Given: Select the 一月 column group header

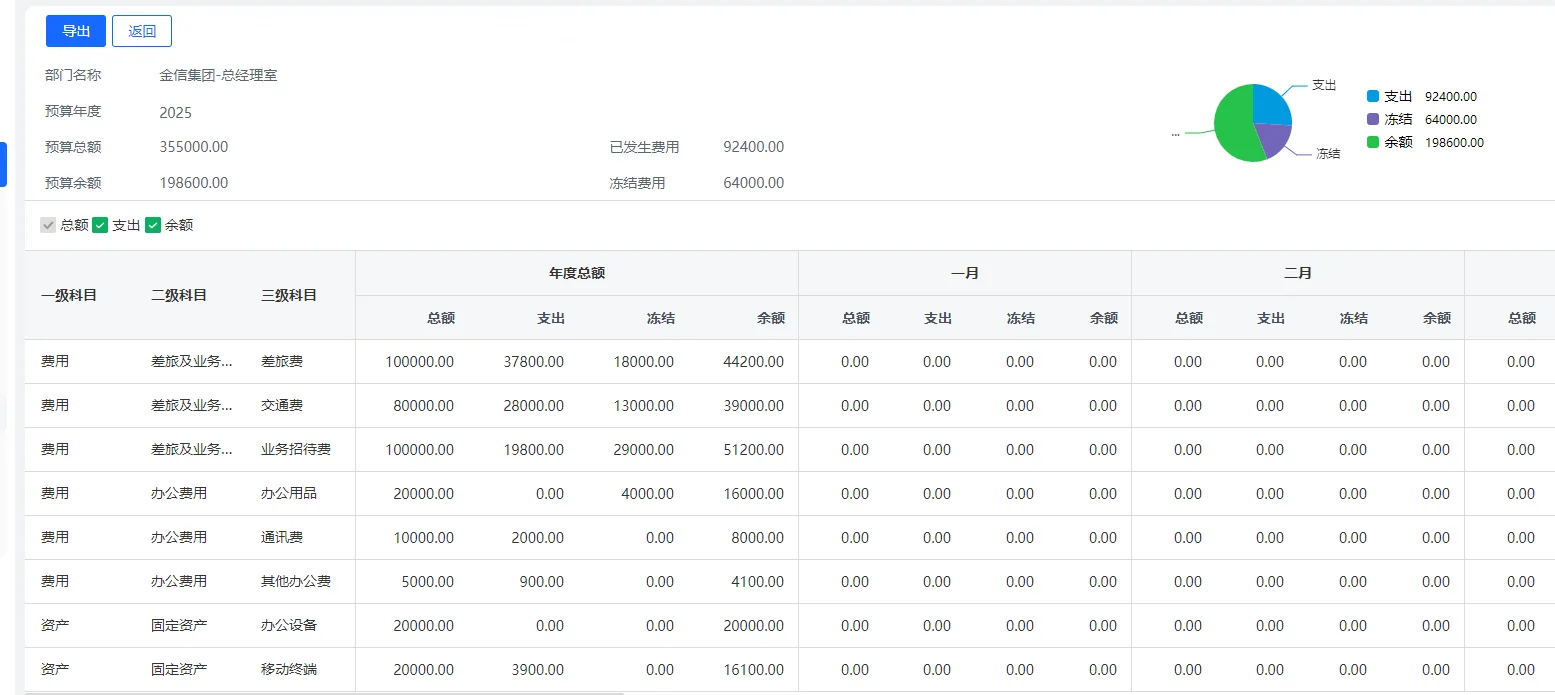Looking at the screenshot, I should [x=965, y=273].
